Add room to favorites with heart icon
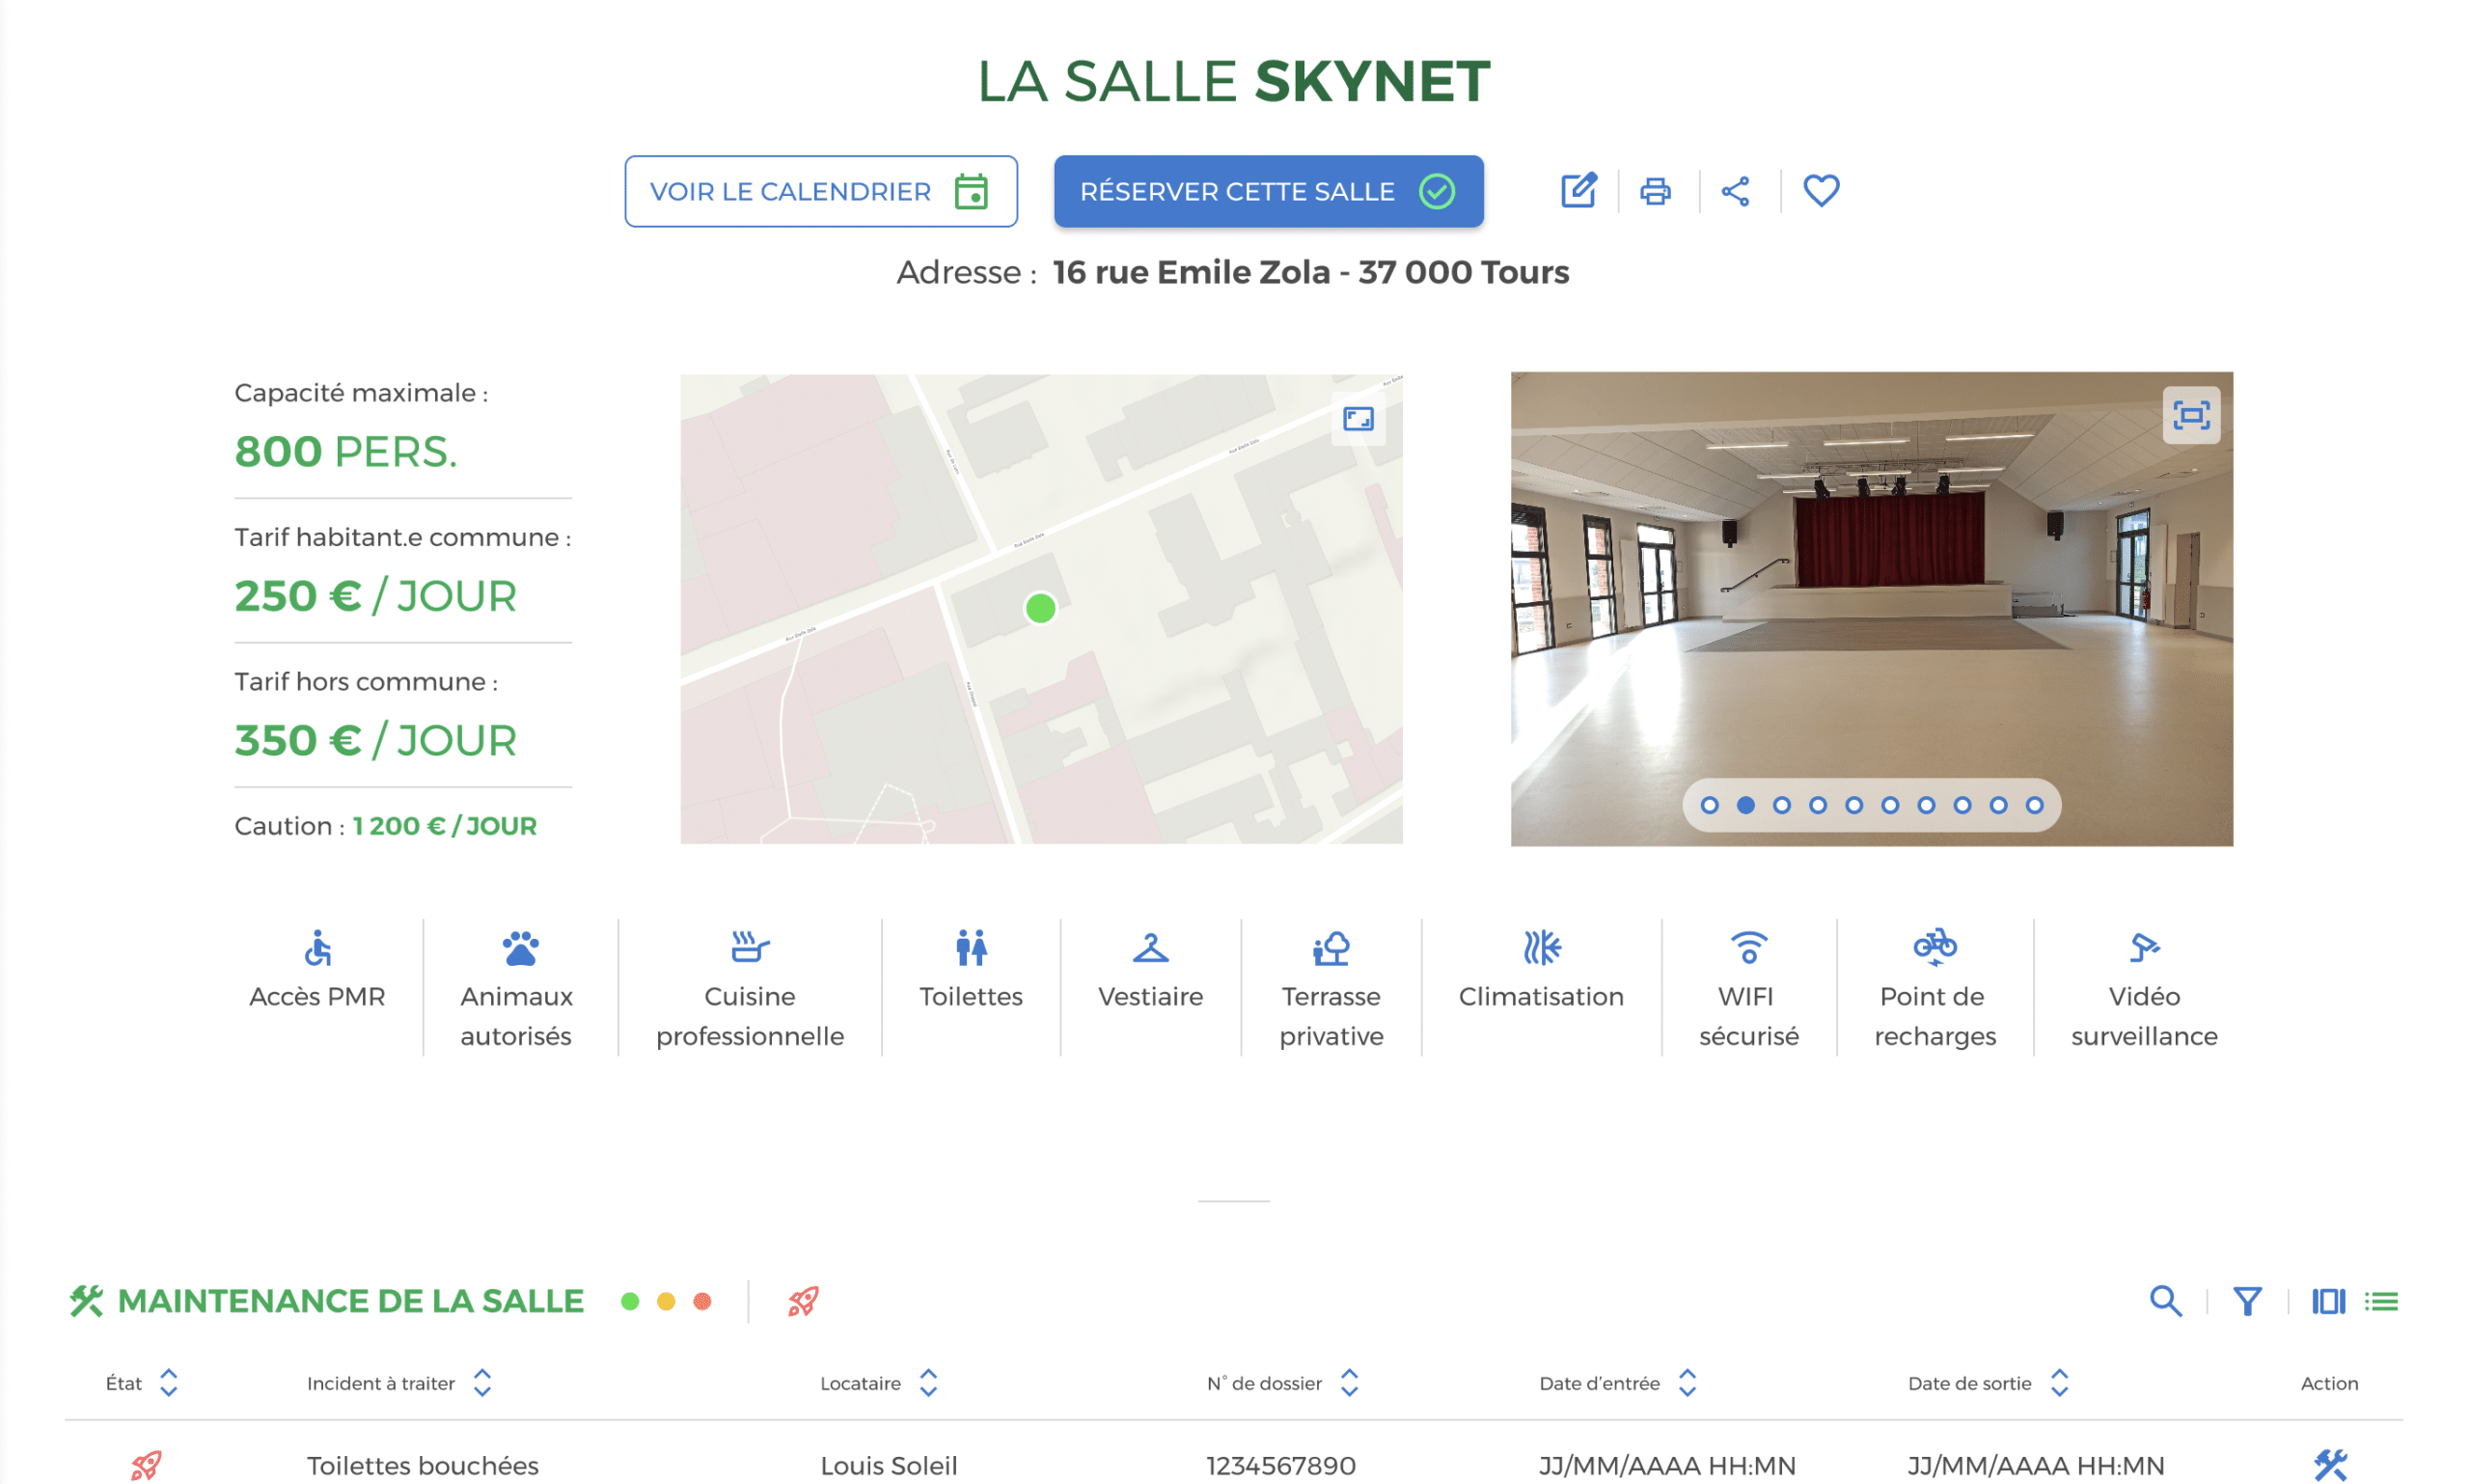Image resolution: width=2470 pixels, height=1484 pixels. [1820, 190]
